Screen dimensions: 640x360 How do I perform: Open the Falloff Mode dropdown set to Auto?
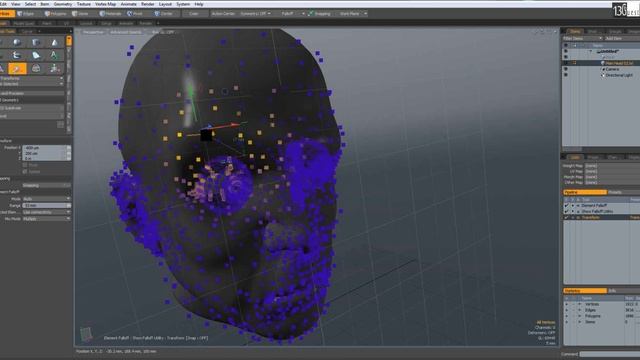pyautogui.click(x=47, y=199)
